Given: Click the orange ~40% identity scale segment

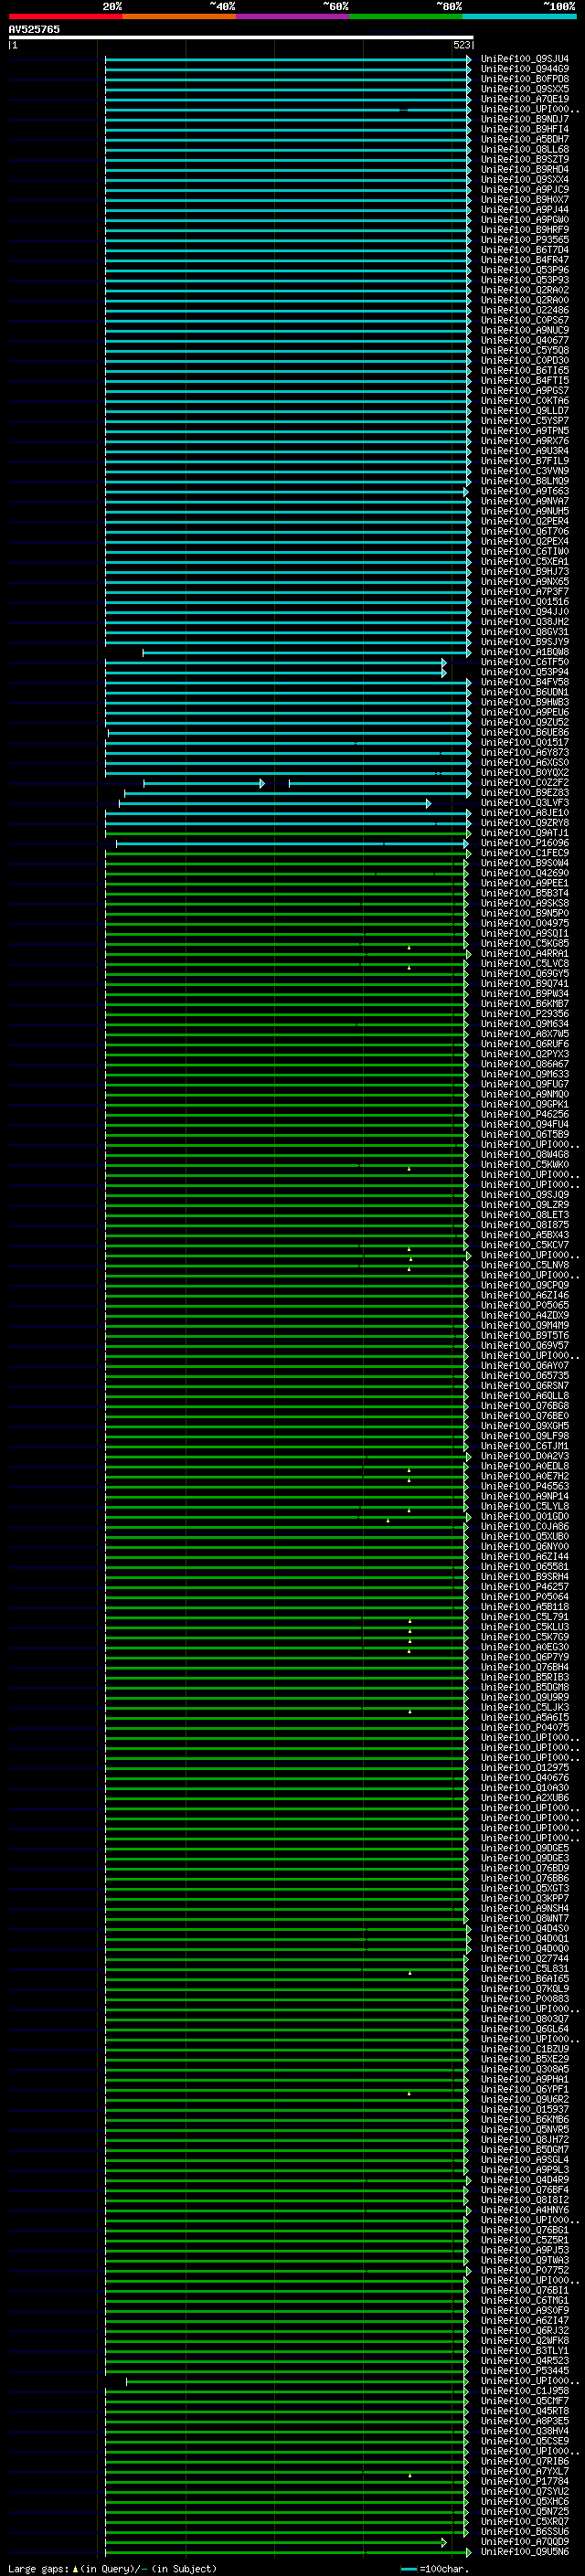Looking at the screenshot, I should (179, 16).
